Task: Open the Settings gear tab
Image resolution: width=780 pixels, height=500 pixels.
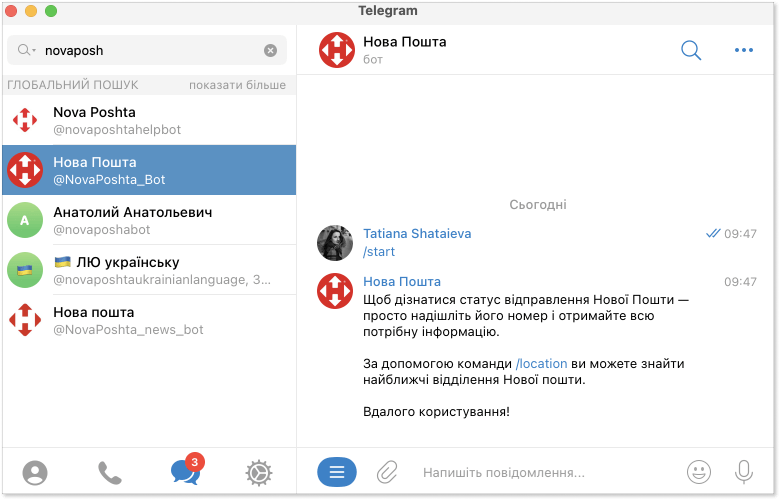Action: pyautogui.click(x=259, y=473)
